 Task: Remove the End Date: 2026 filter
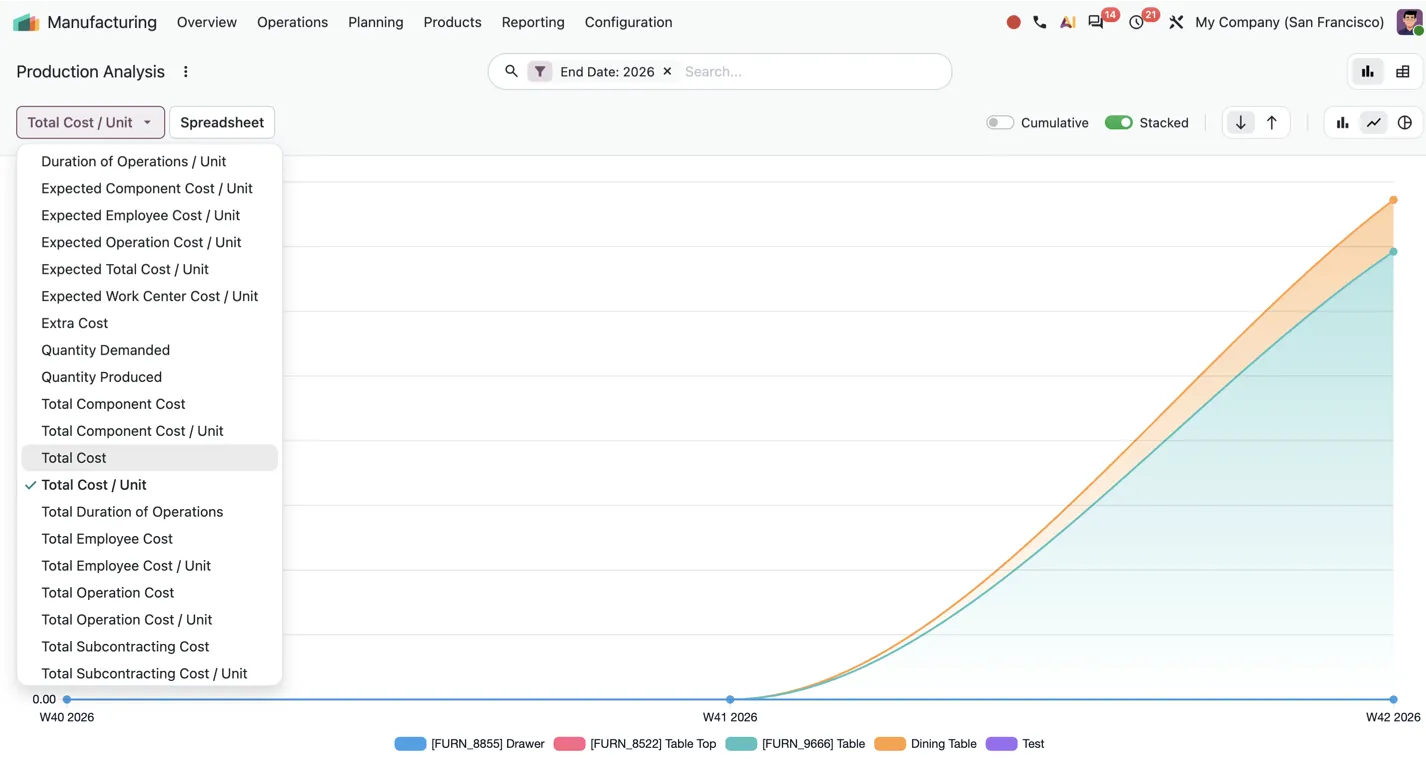pyautogui.click(x=667, y=72)
